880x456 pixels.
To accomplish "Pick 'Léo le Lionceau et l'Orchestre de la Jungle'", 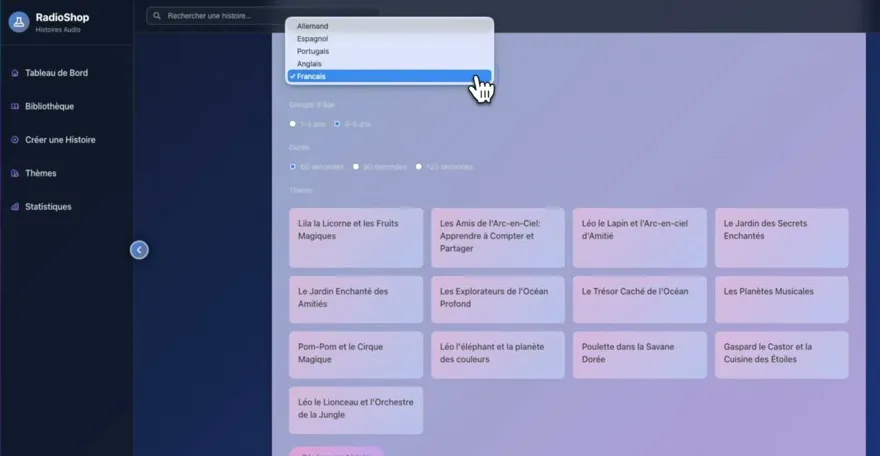I will point(356,410).
